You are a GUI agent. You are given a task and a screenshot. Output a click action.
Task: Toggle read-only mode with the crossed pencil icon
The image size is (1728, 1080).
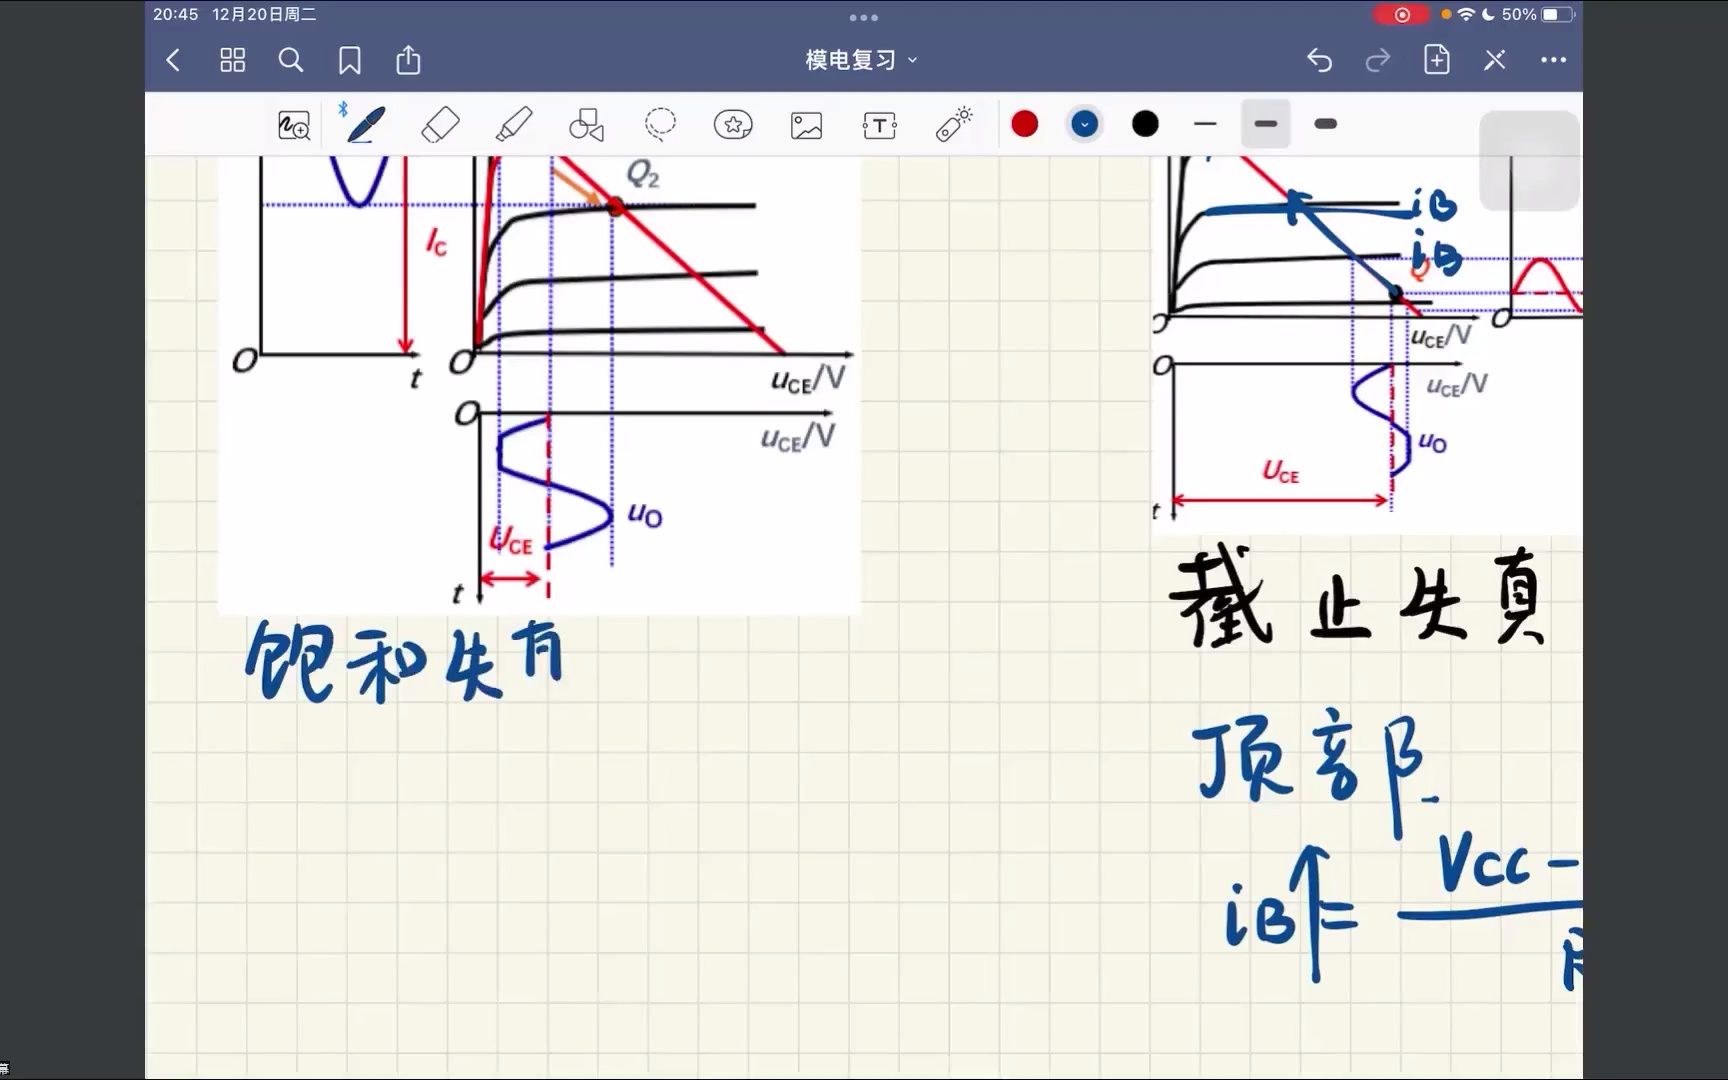[x=1495, y=60]
